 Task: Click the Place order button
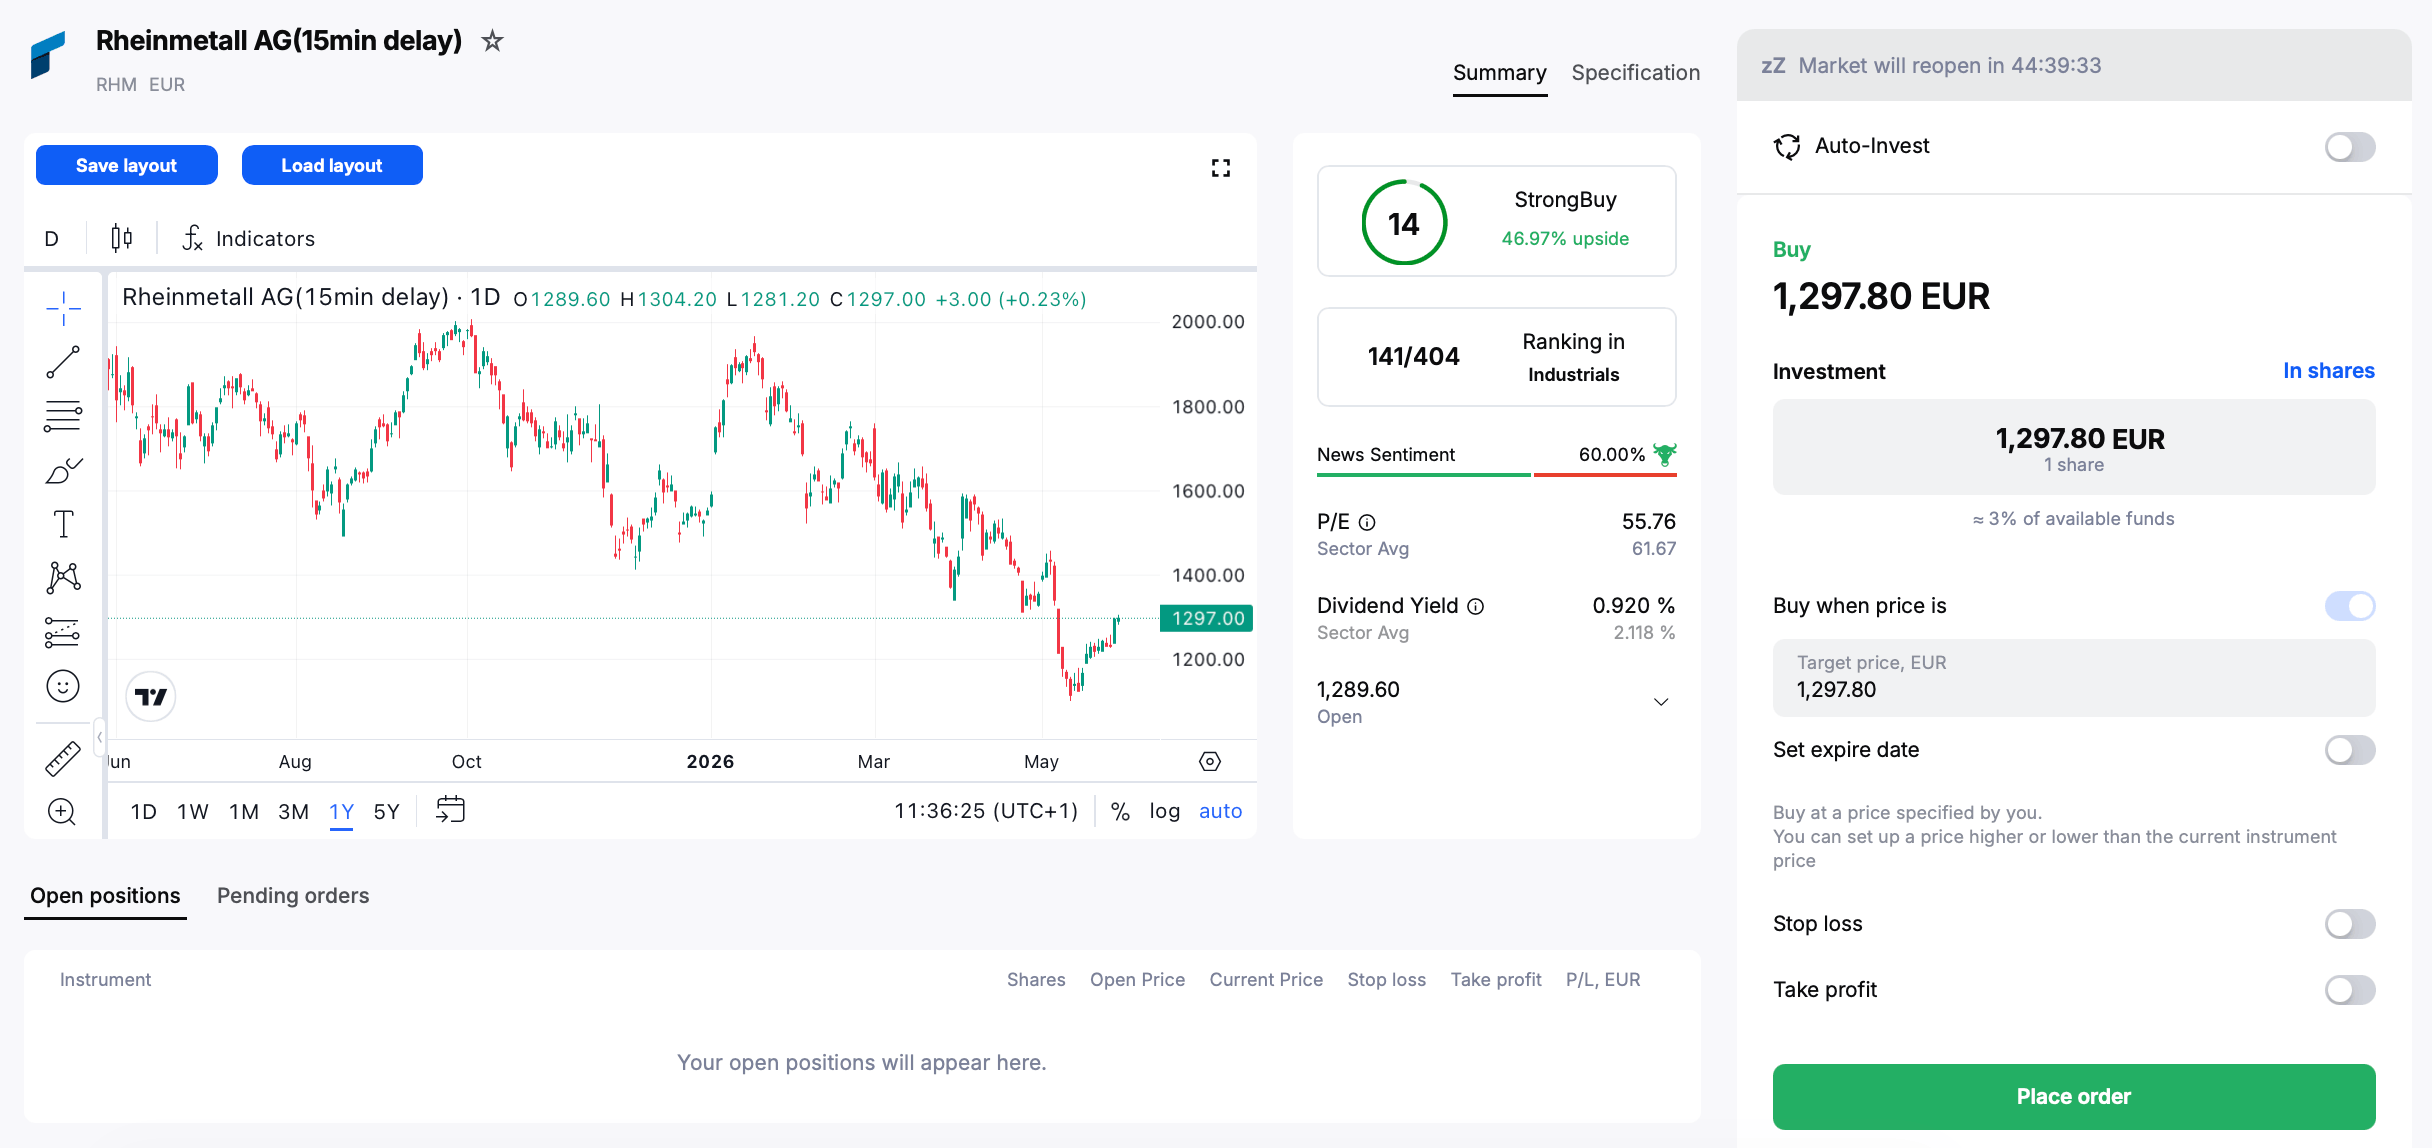(2074, 1097)
